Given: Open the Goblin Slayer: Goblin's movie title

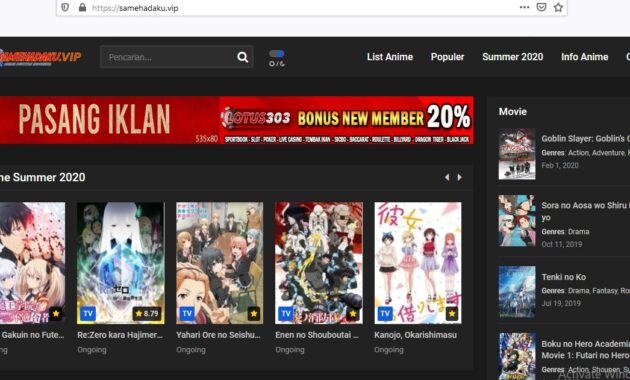Looking at the screenshot, I should point(585,139).
